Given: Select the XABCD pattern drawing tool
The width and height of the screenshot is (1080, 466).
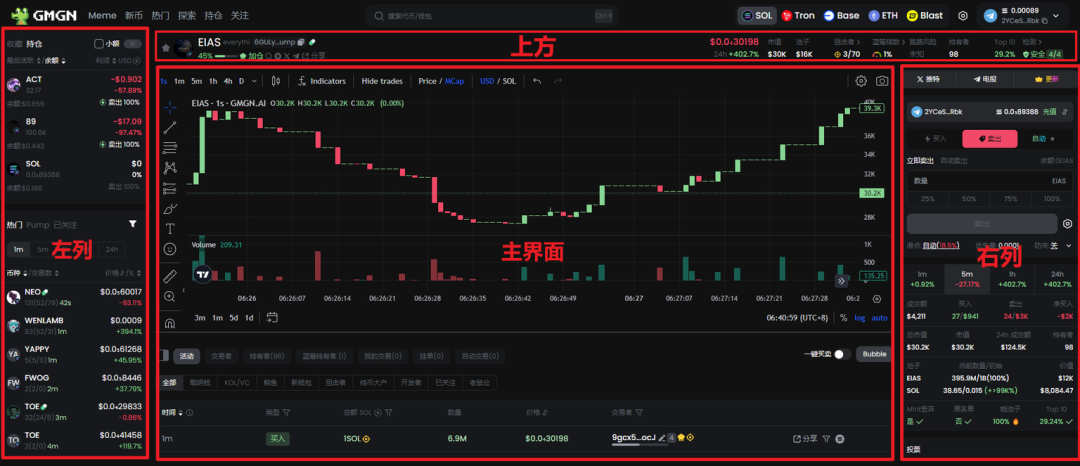Looking at the screenshot, I should coord(170,167).
